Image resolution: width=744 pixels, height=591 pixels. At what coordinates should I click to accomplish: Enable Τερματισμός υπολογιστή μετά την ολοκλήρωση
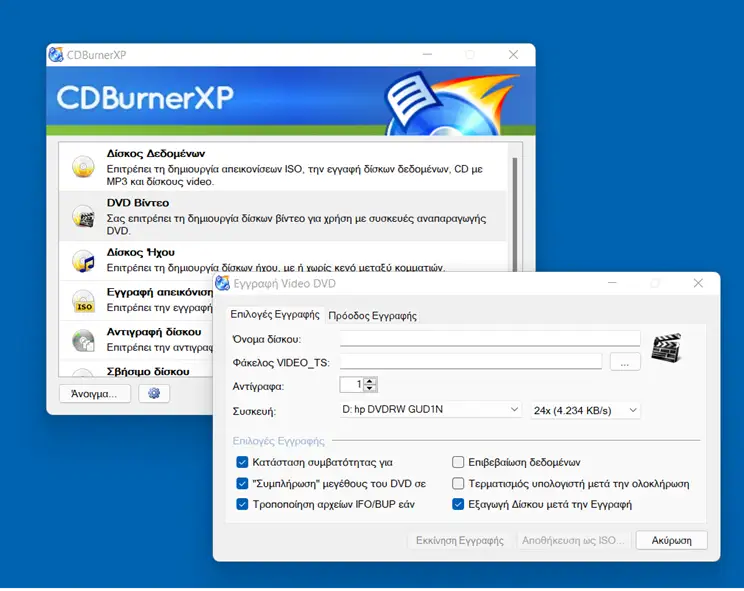[x=458, y=483]
